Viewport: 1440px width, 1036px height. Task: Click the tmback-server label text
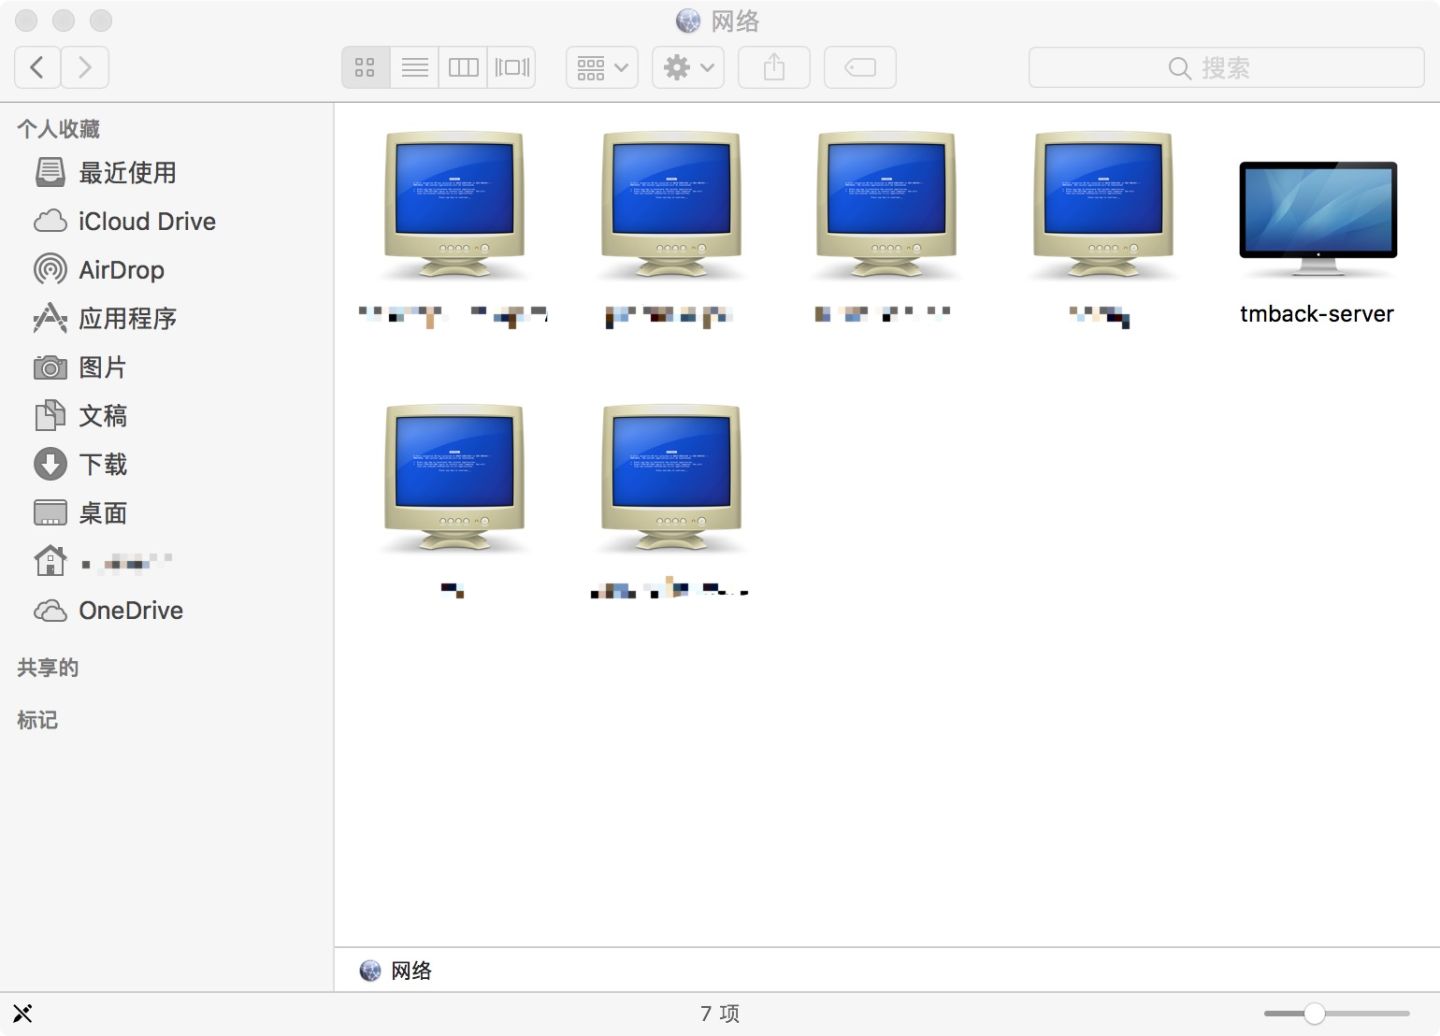click(1317, 314)
